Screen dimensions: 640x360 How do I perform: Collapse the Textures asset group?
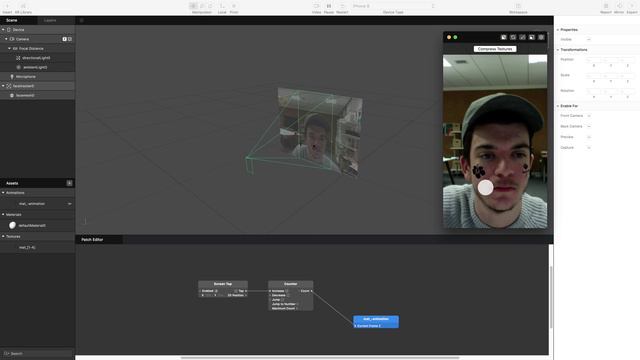tap(3, 236)
